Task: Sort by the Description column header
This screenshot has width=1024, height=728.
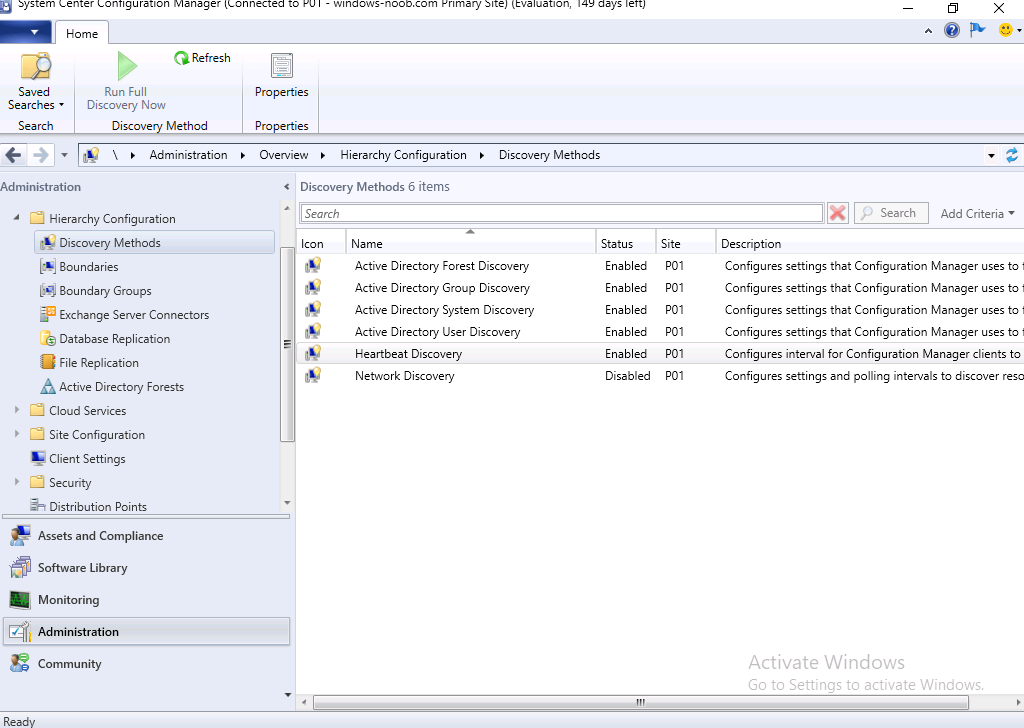Action: (x=870, y=244)
